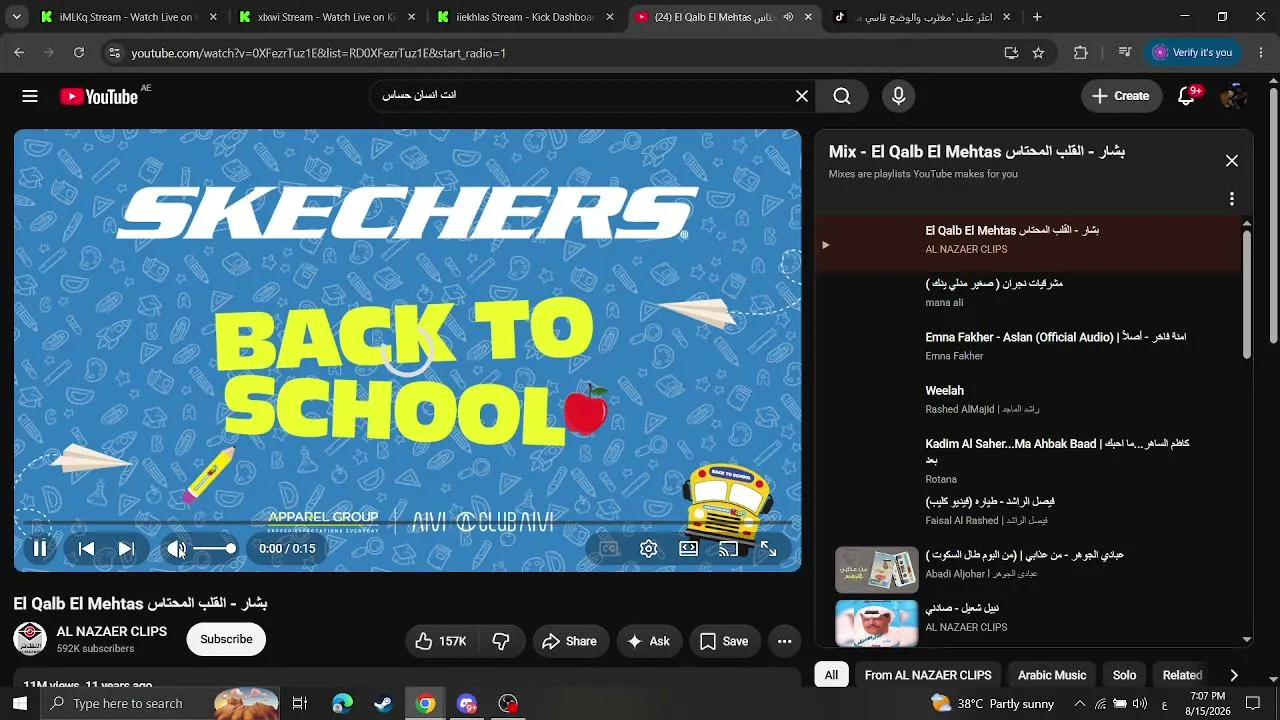The width and height of the screenshot is (1280, 720).
Task: Select the From AL NAZAER CLIPS chip
Action: [928, 675]
